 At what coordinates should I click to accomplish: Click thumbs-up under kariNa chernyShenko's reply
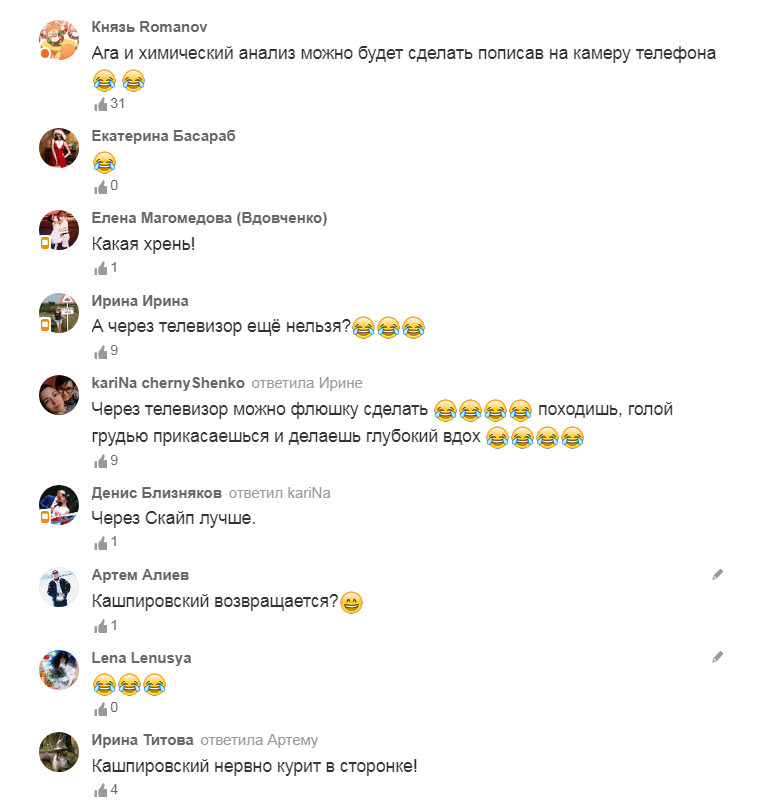(x=100, y=461)
